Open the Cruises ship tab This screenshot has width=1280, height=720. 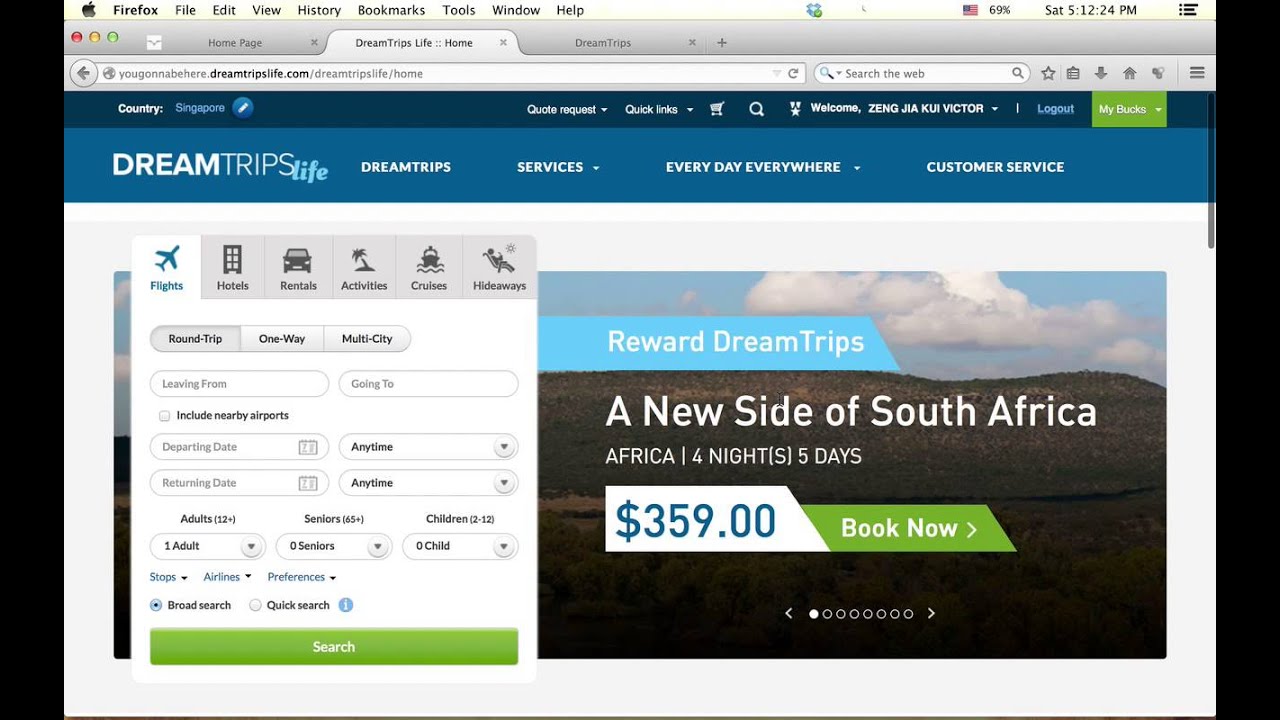[429, 267]
